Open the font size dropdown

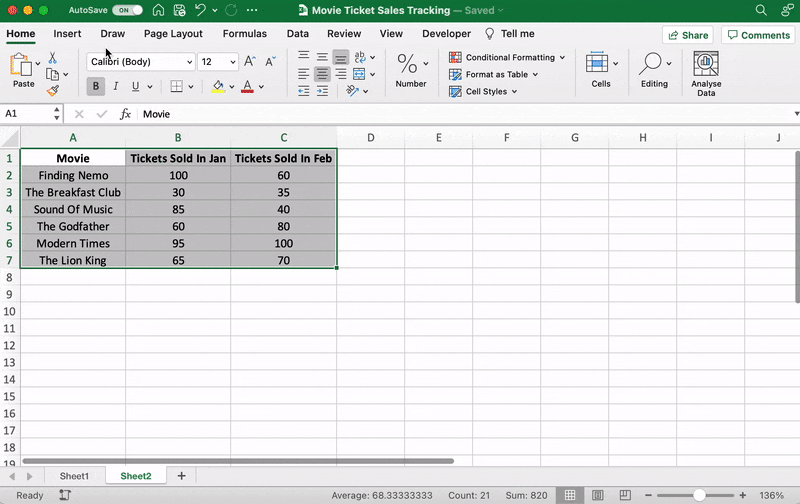tap(233, 62)
